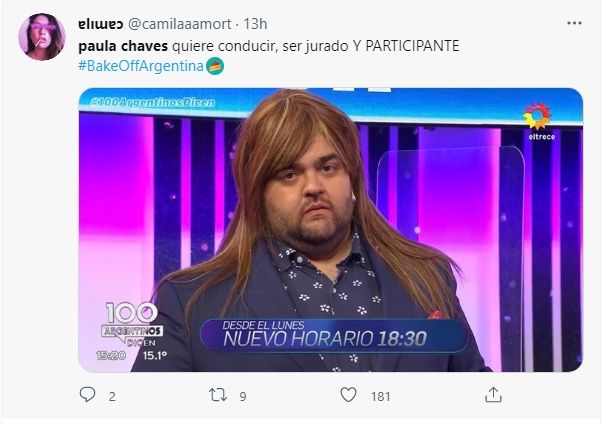Click the eltrece channel logo in image
Viewport: 602px width, 426px height.
pos(539,121)
